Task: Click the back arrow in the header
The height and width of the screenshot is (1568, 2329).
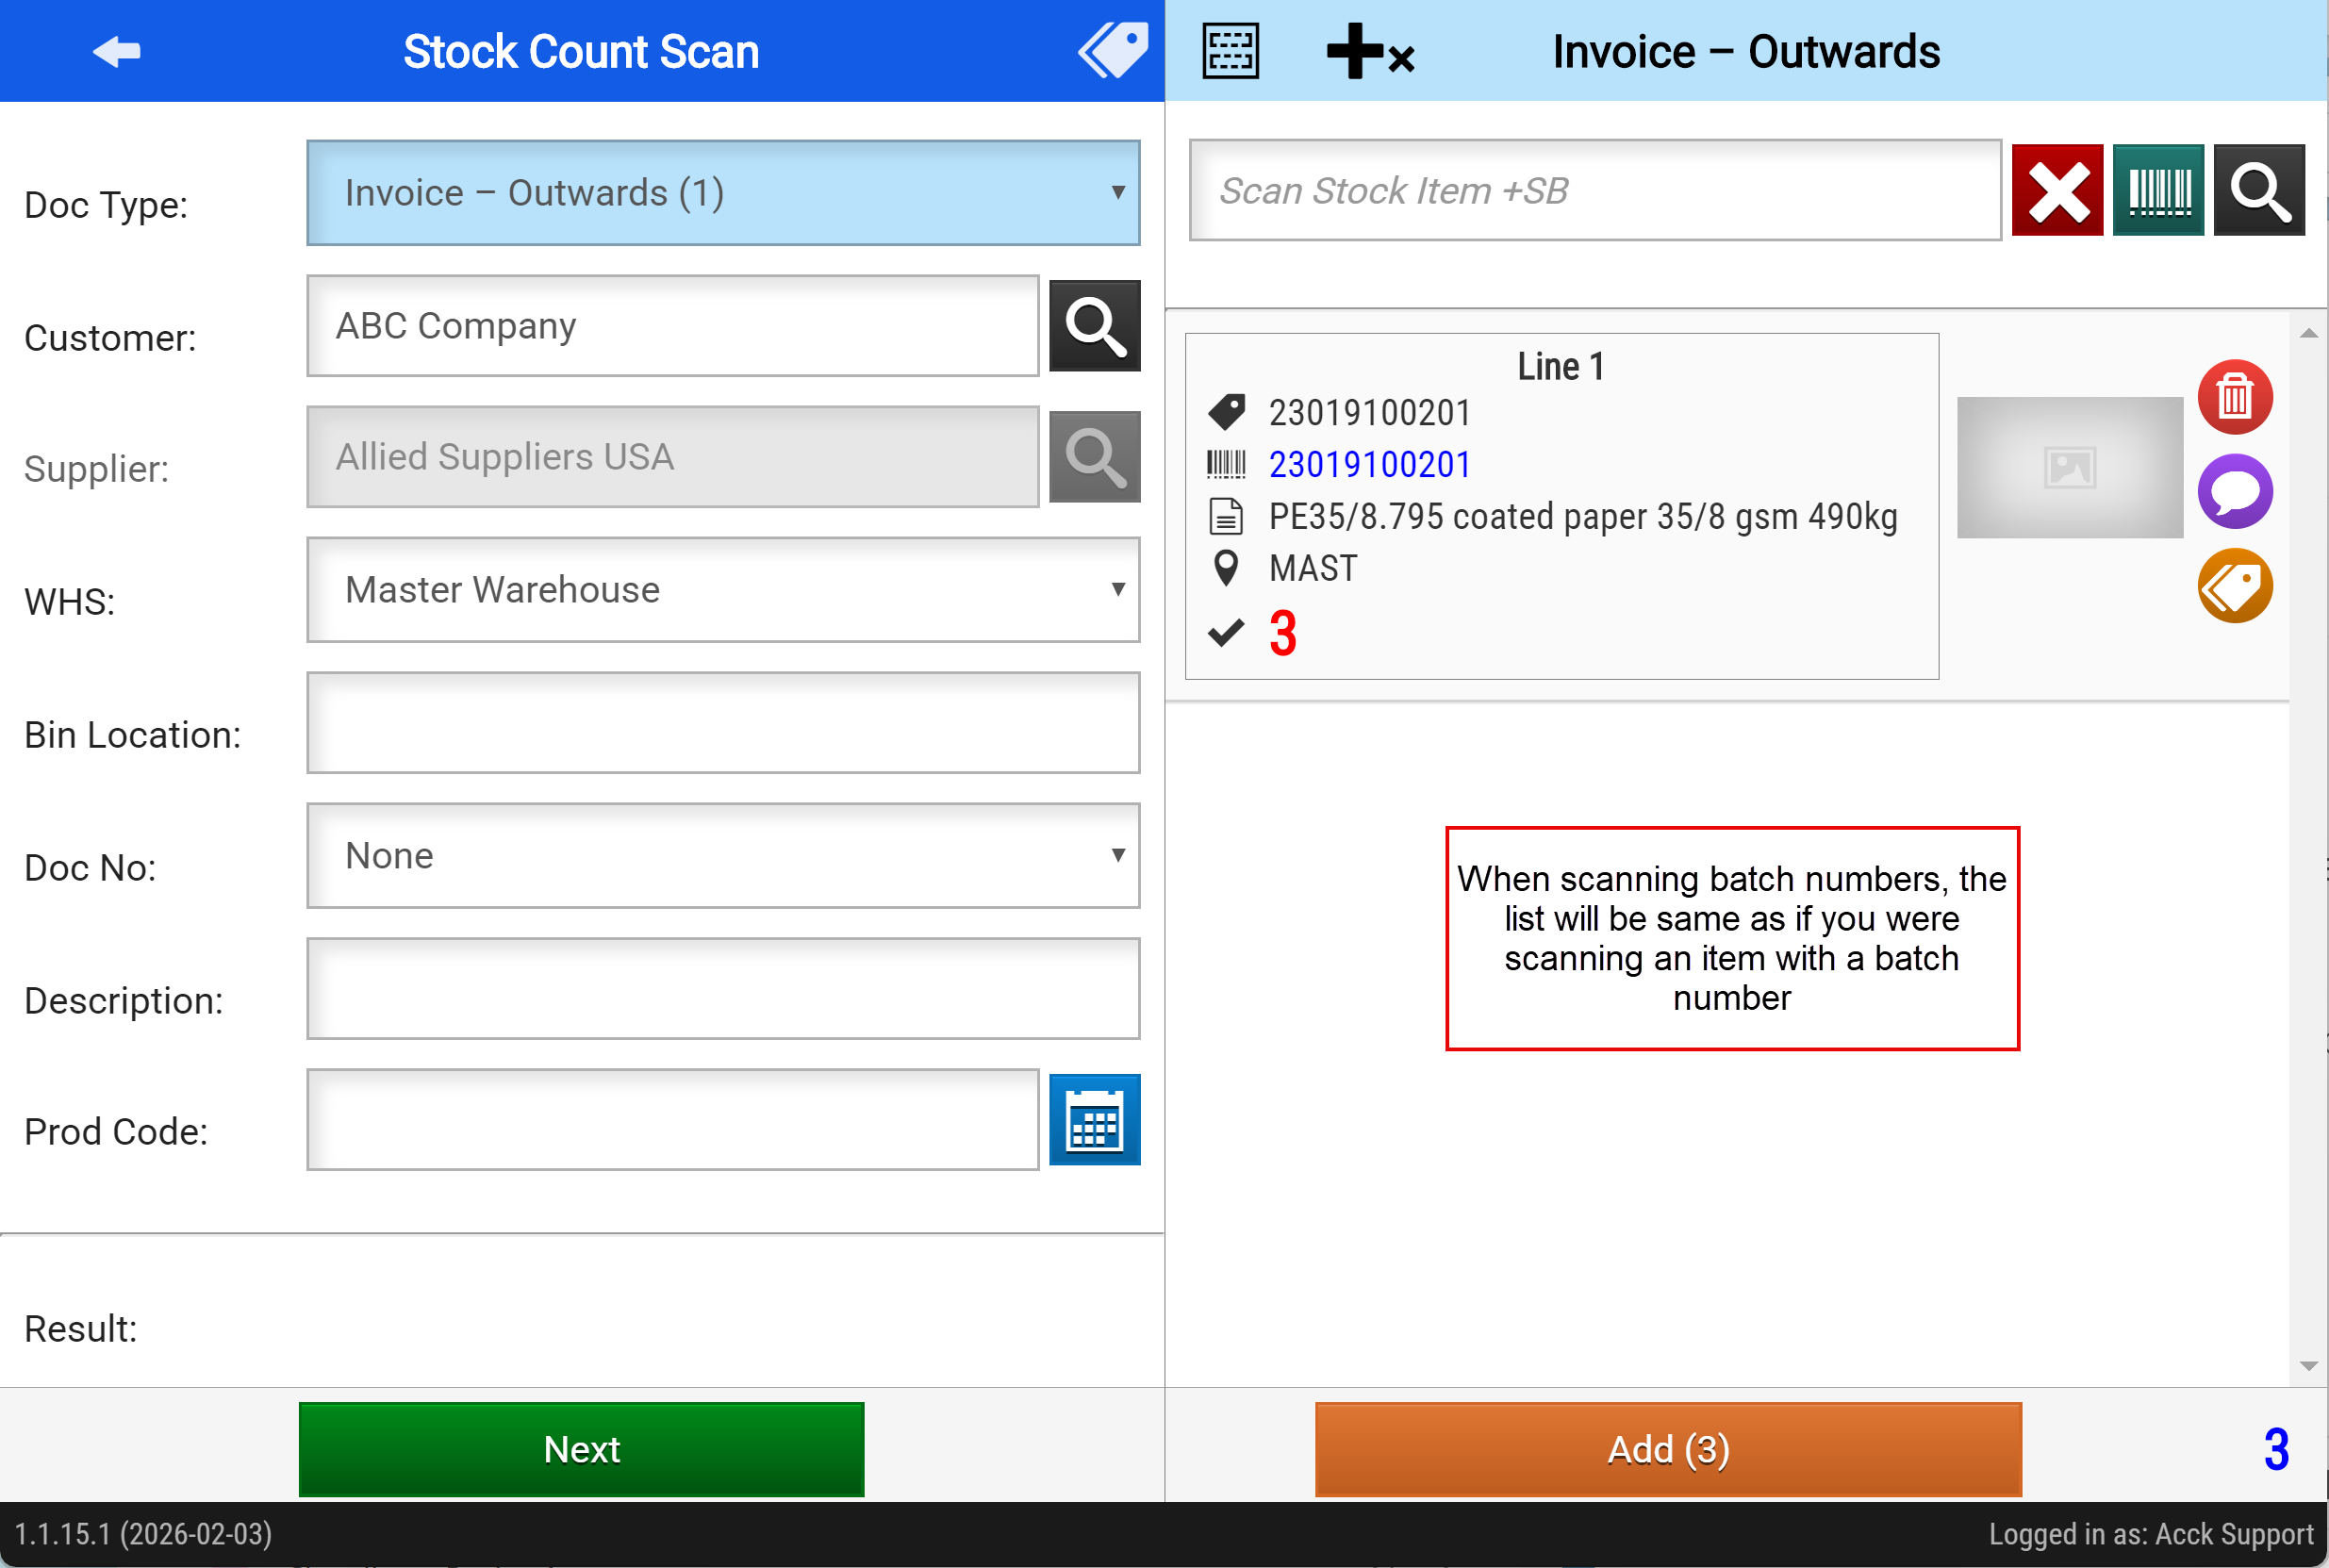Action: 116,51
